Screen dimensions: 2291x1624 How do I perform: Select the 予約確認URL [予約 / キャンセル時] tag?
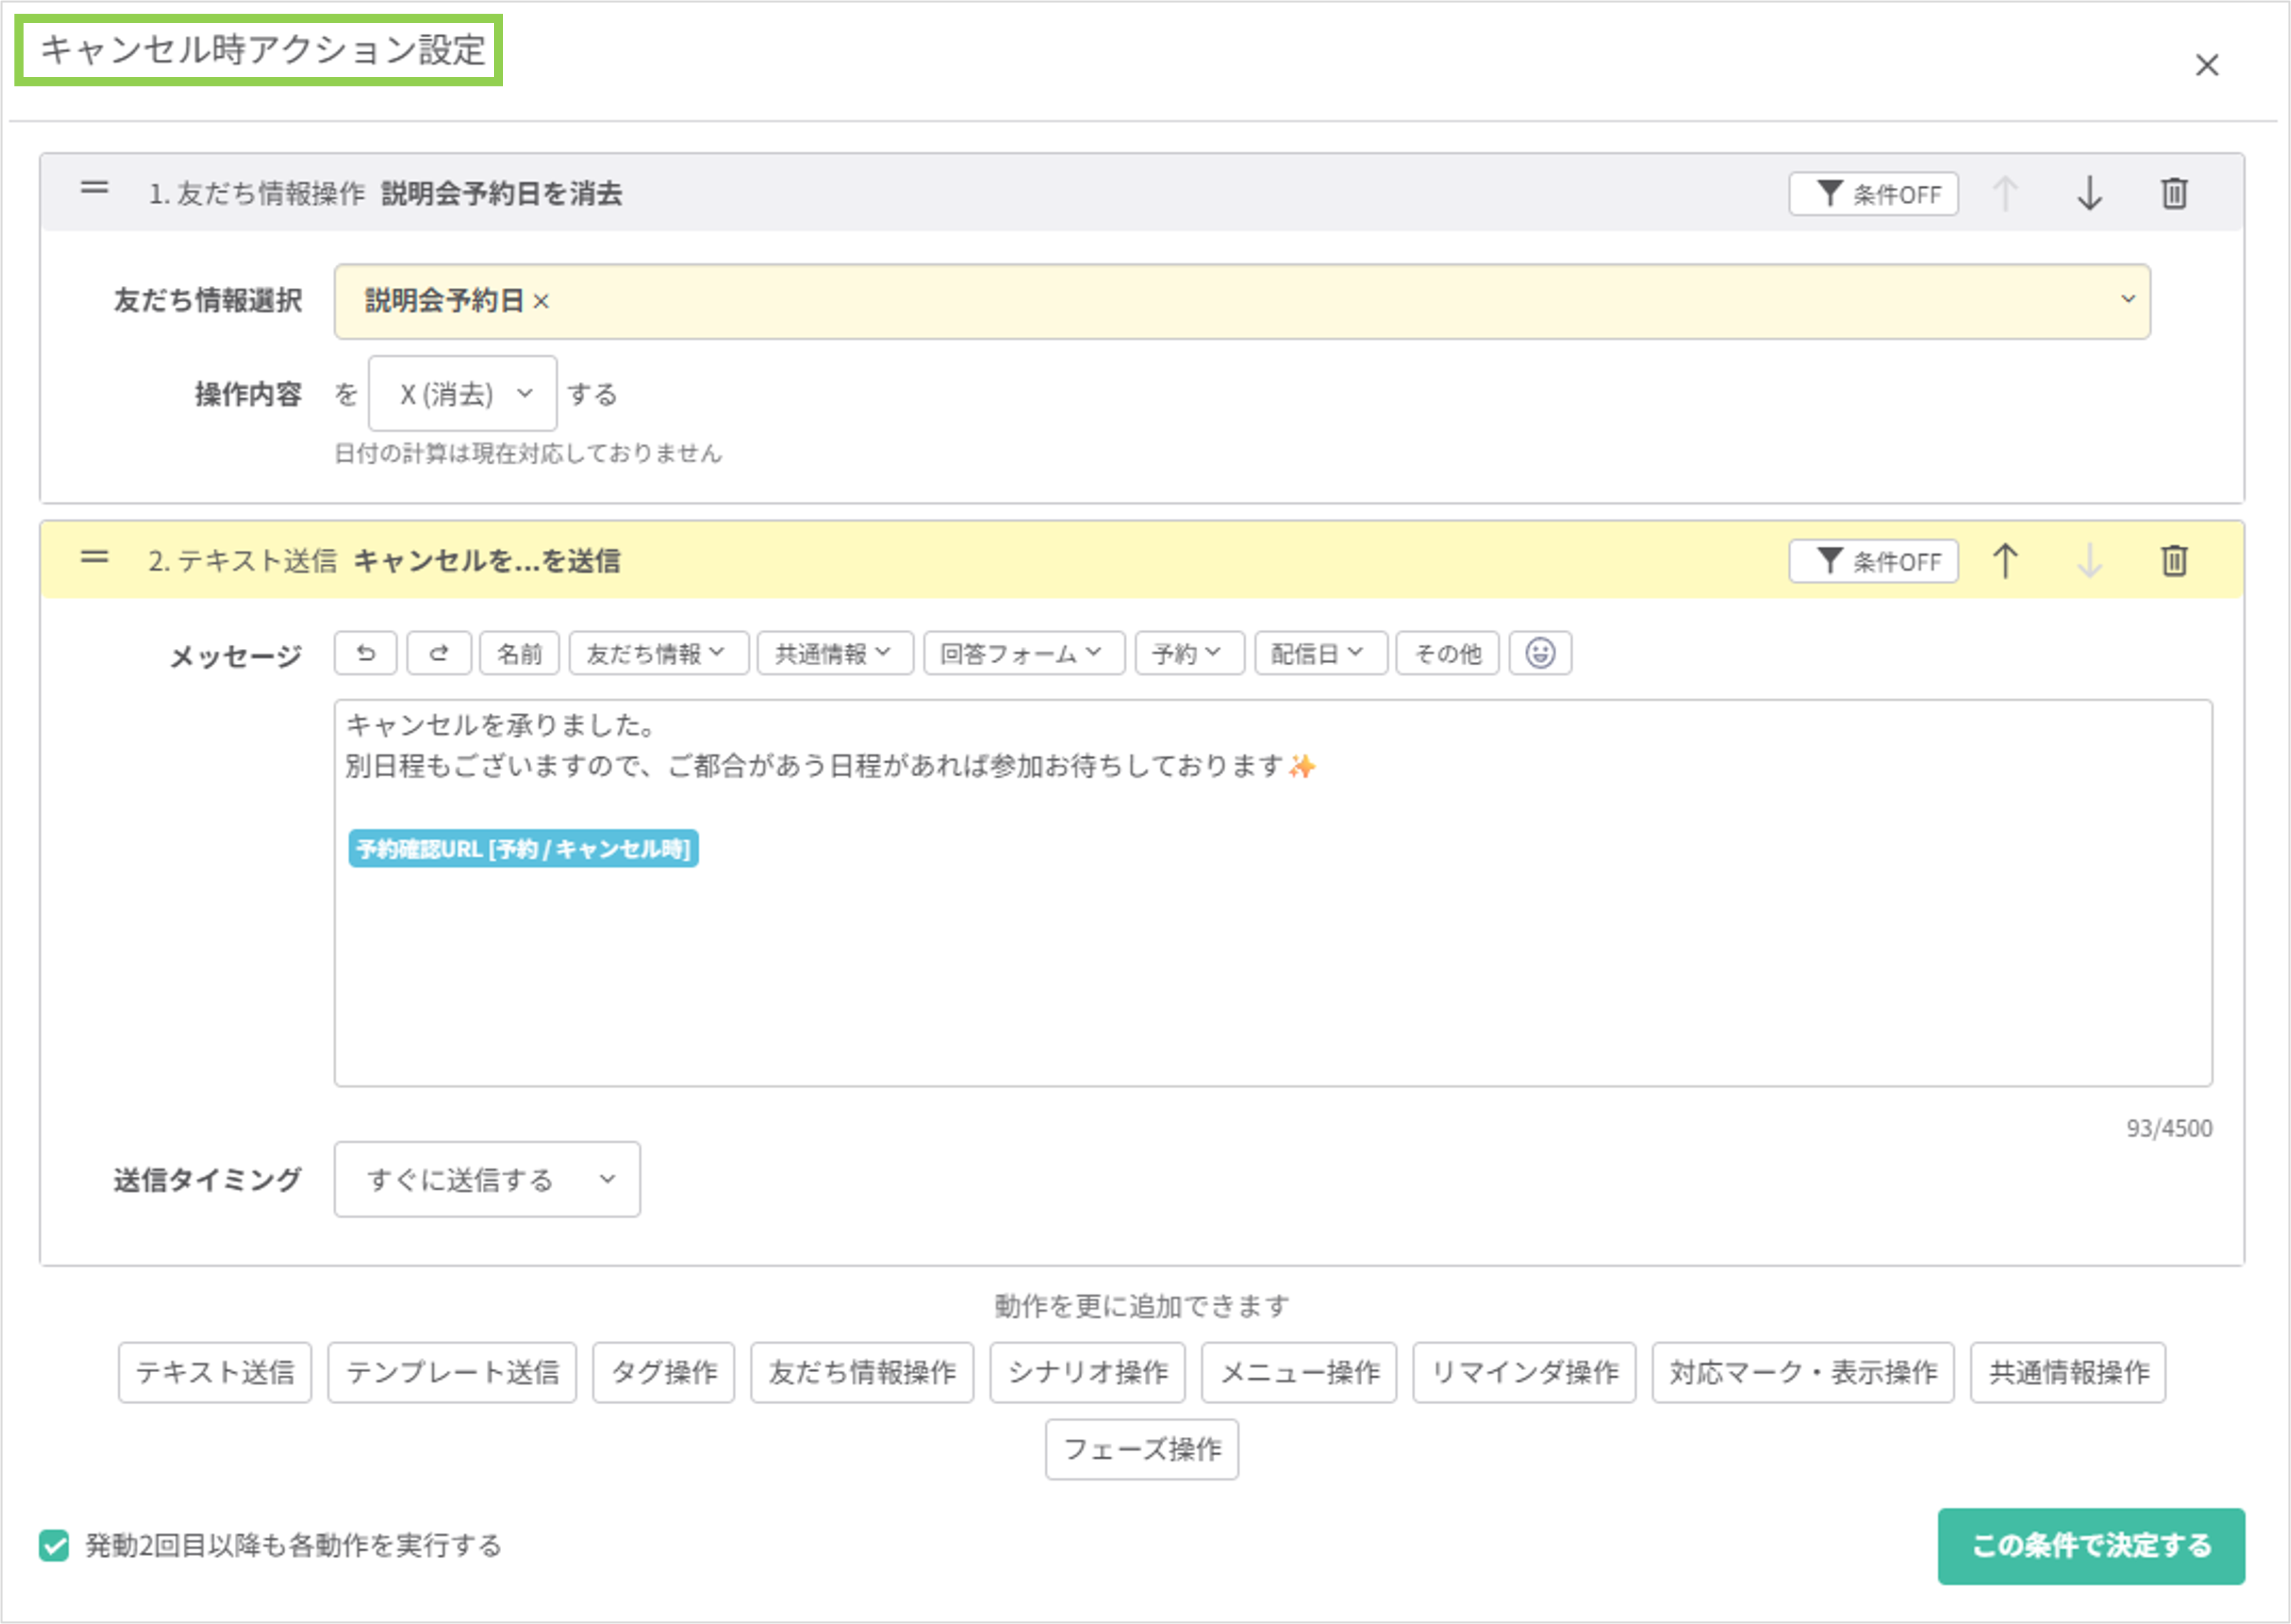tap(523, 849)
